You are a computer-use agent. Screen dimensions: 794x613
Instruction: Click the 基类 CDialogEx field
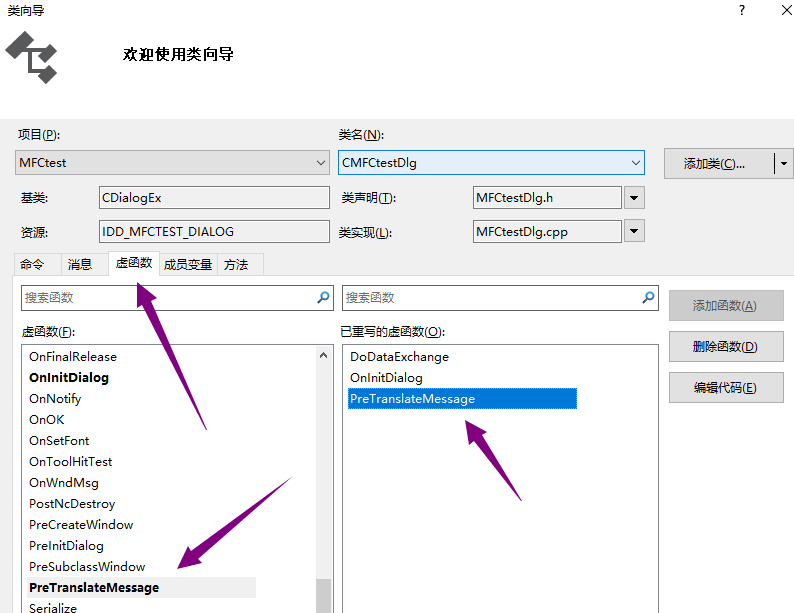(x=214, y=197)
